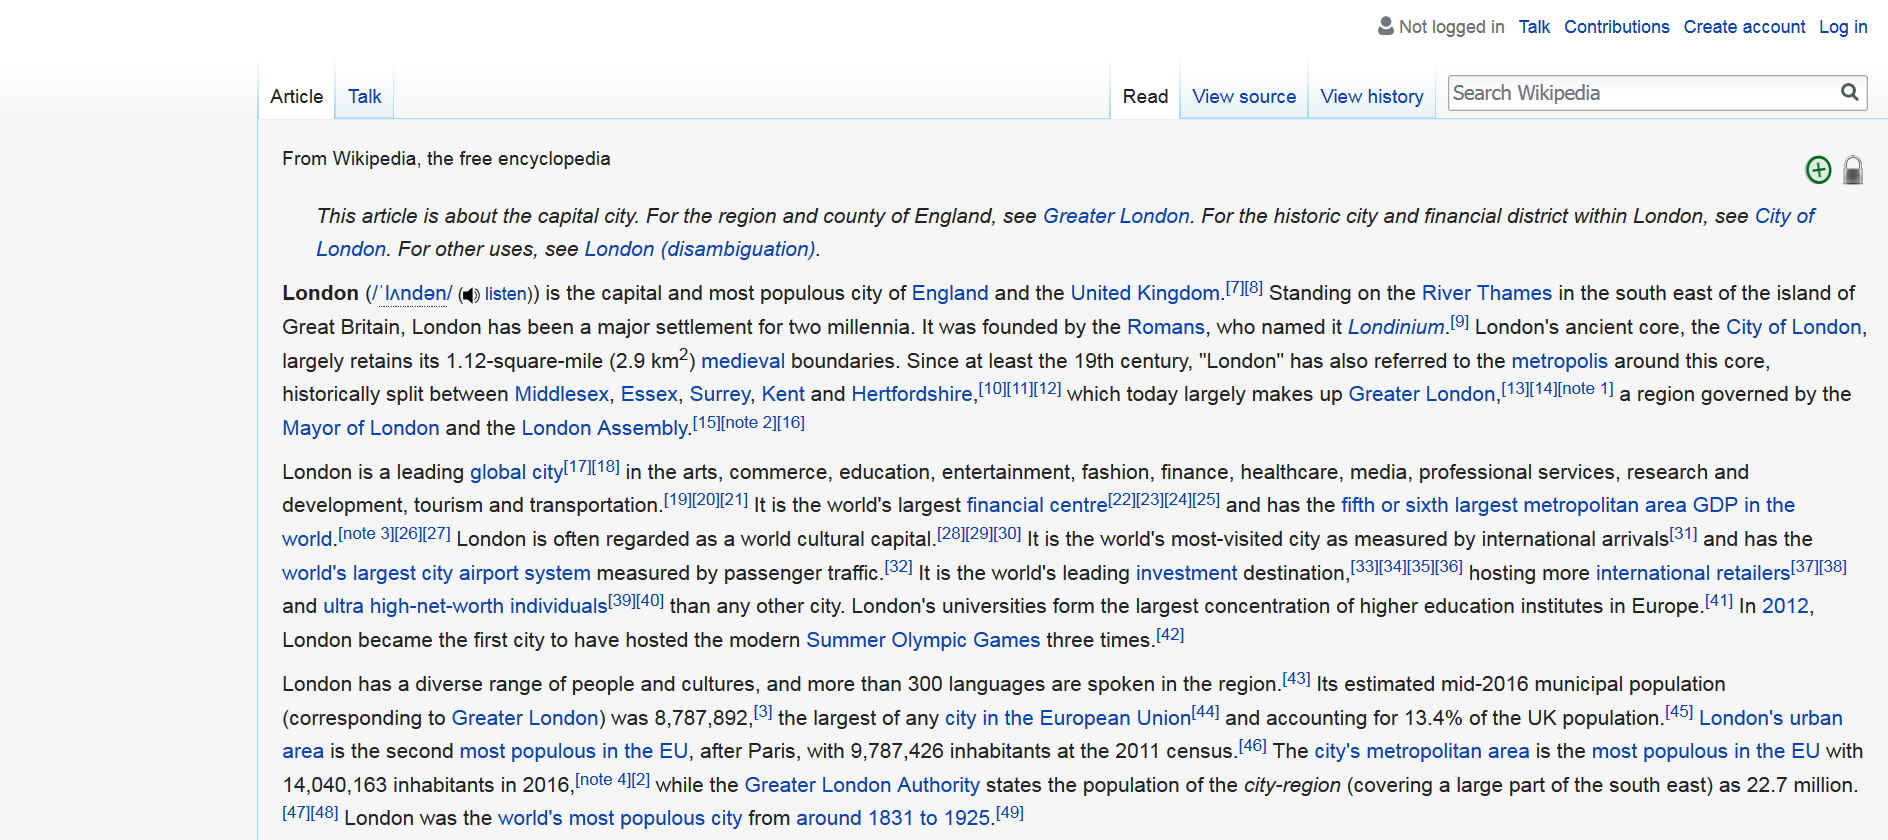Click footnote [note 4] after 2016
This screenshot has width=1888, height=840.
603,779
